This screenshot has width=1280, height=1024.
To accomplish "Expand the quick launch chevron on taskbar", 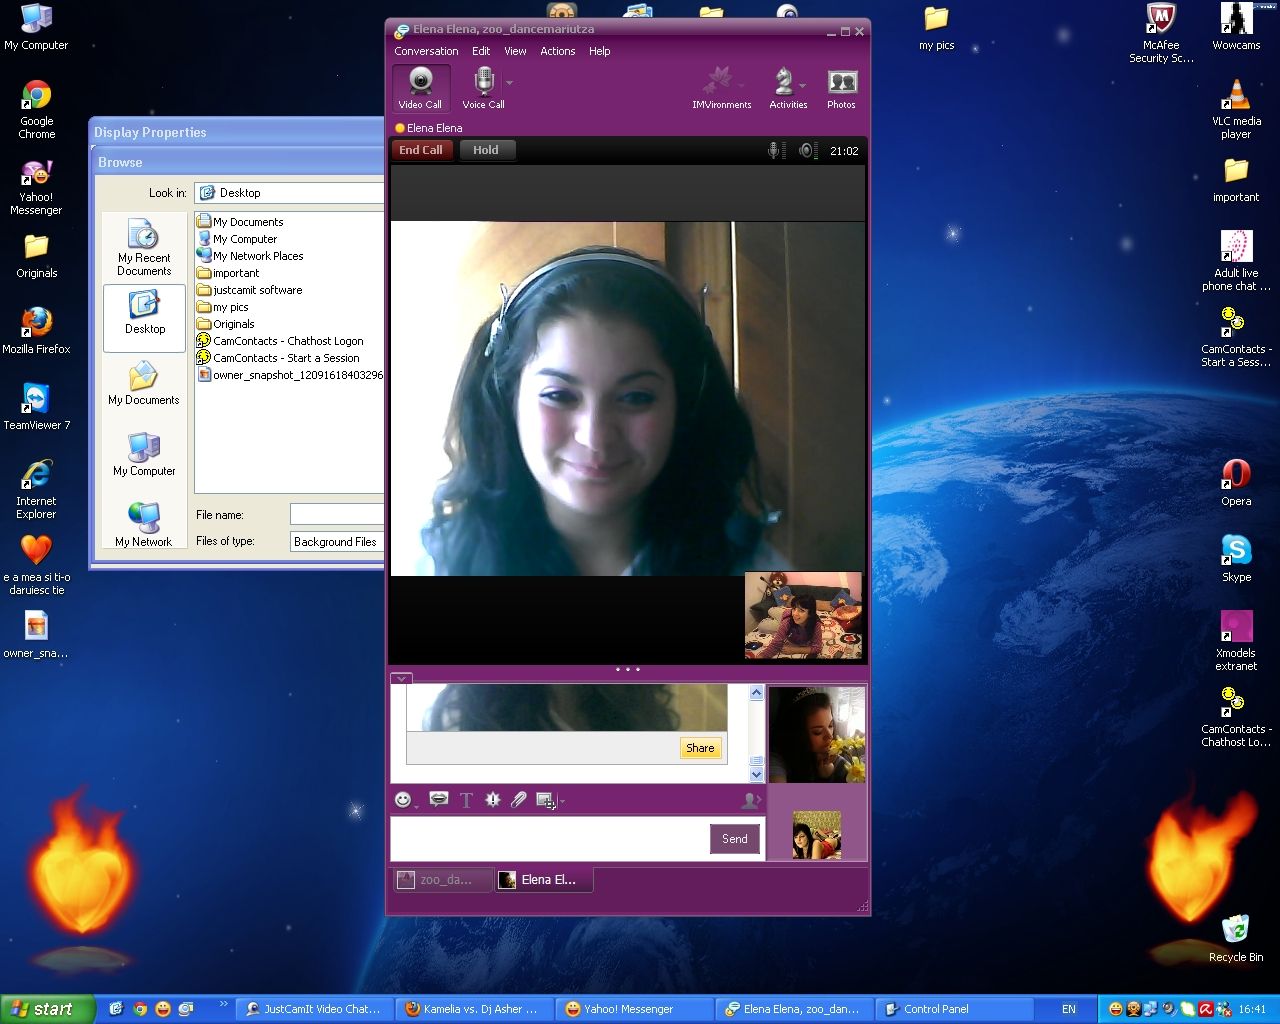I will [x=223, y=1004].
